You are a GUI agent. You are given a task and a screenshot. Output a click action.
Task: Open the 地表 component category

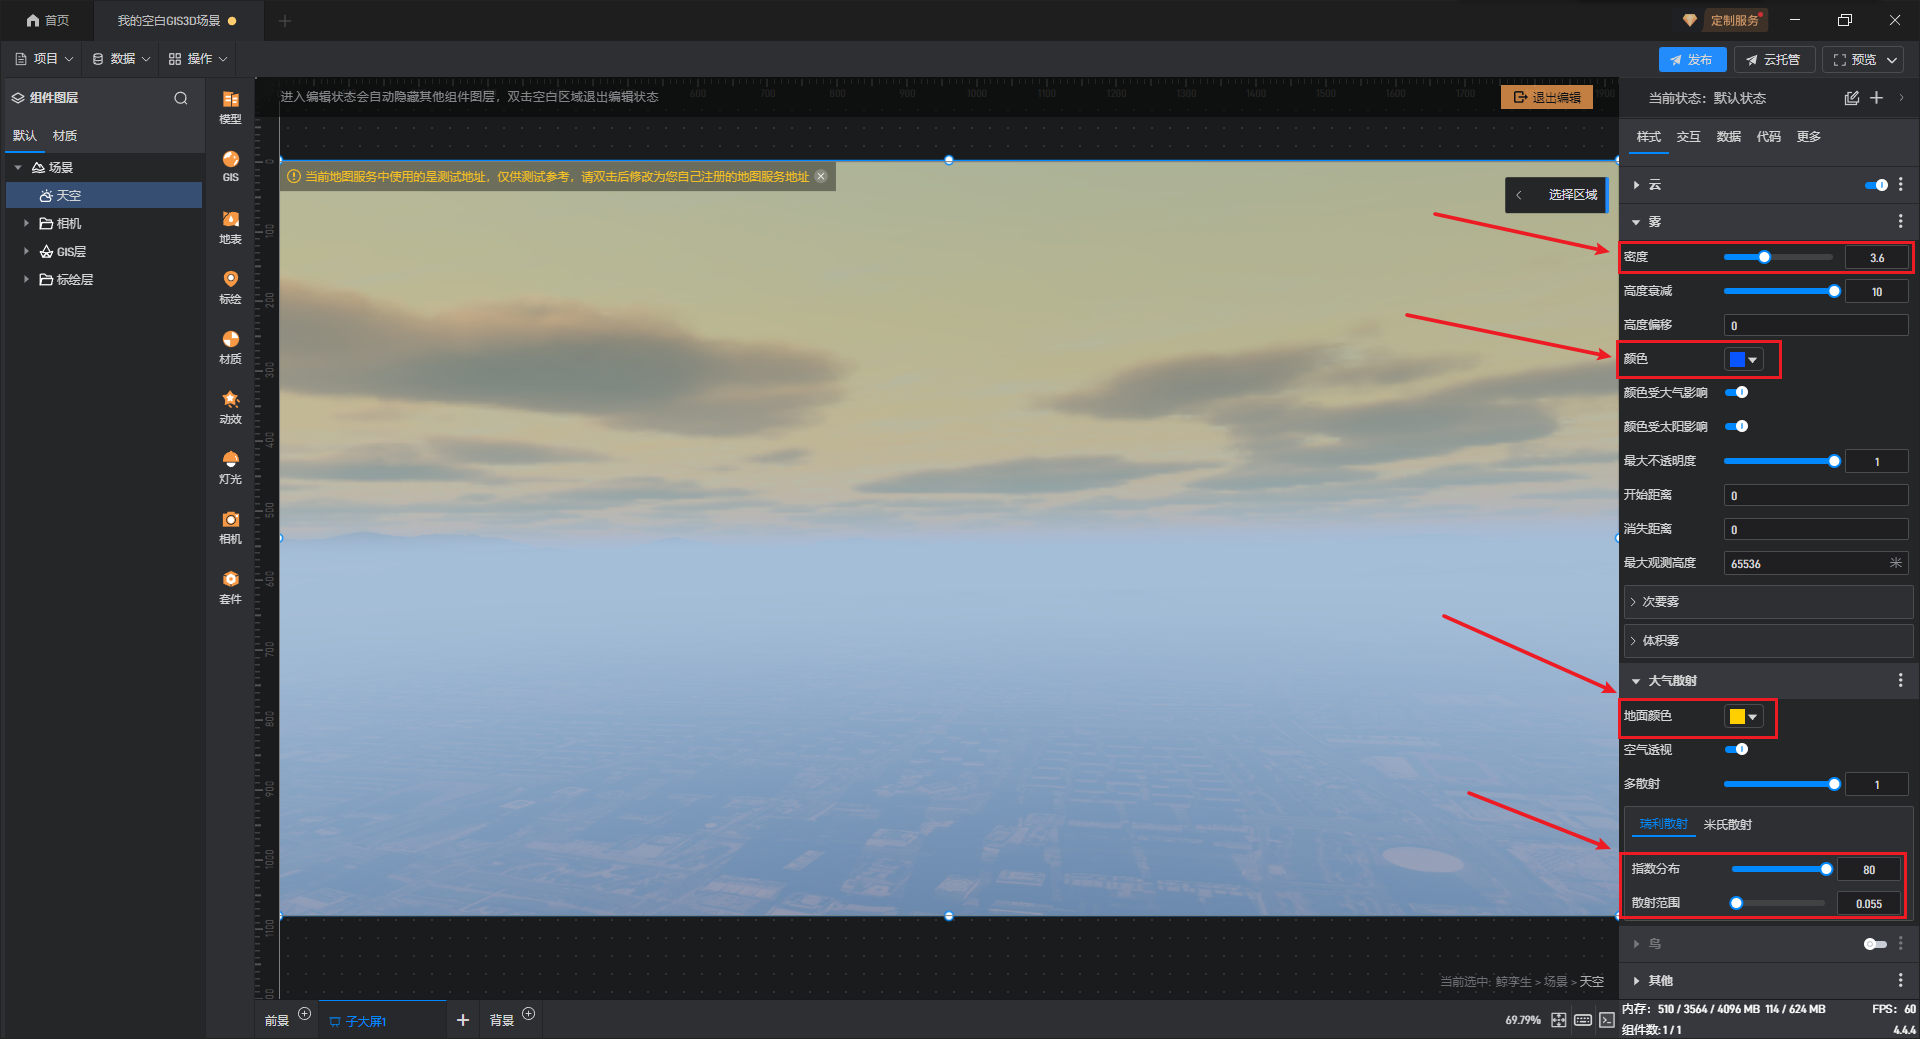point(230,227)
